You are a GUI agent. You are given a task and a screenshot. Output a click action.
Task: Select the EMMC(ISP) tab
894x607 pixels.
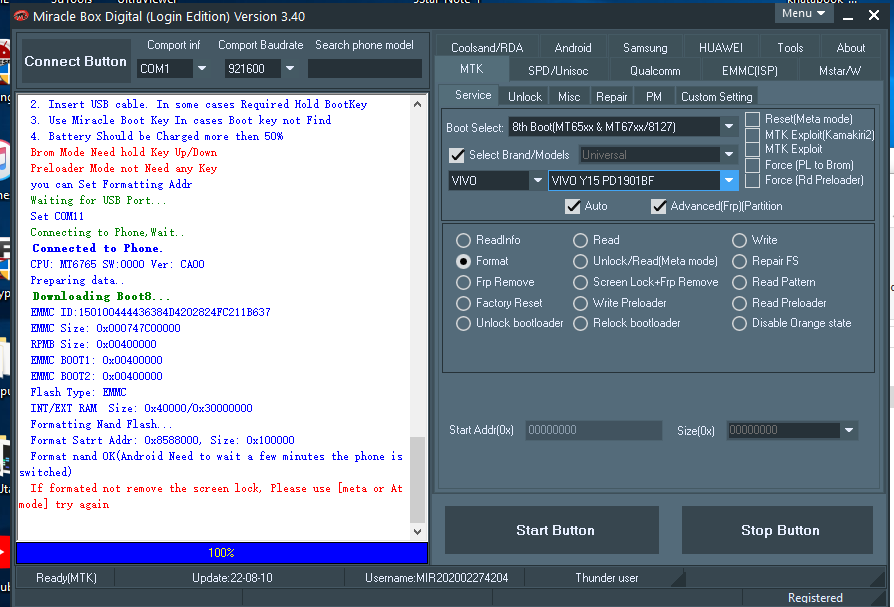click(x=749, y=71)
